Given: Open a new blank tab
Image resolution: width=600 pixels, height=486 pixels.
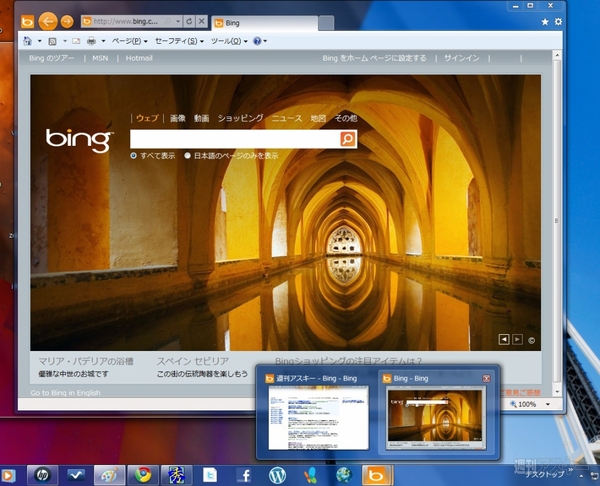Looking at the screenshot, I should (x=326, y=23).
